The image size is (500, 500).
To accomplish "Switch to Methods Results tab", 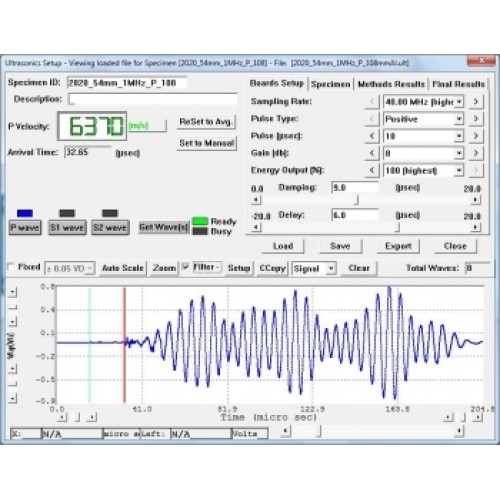I will (x=391, y=84).
